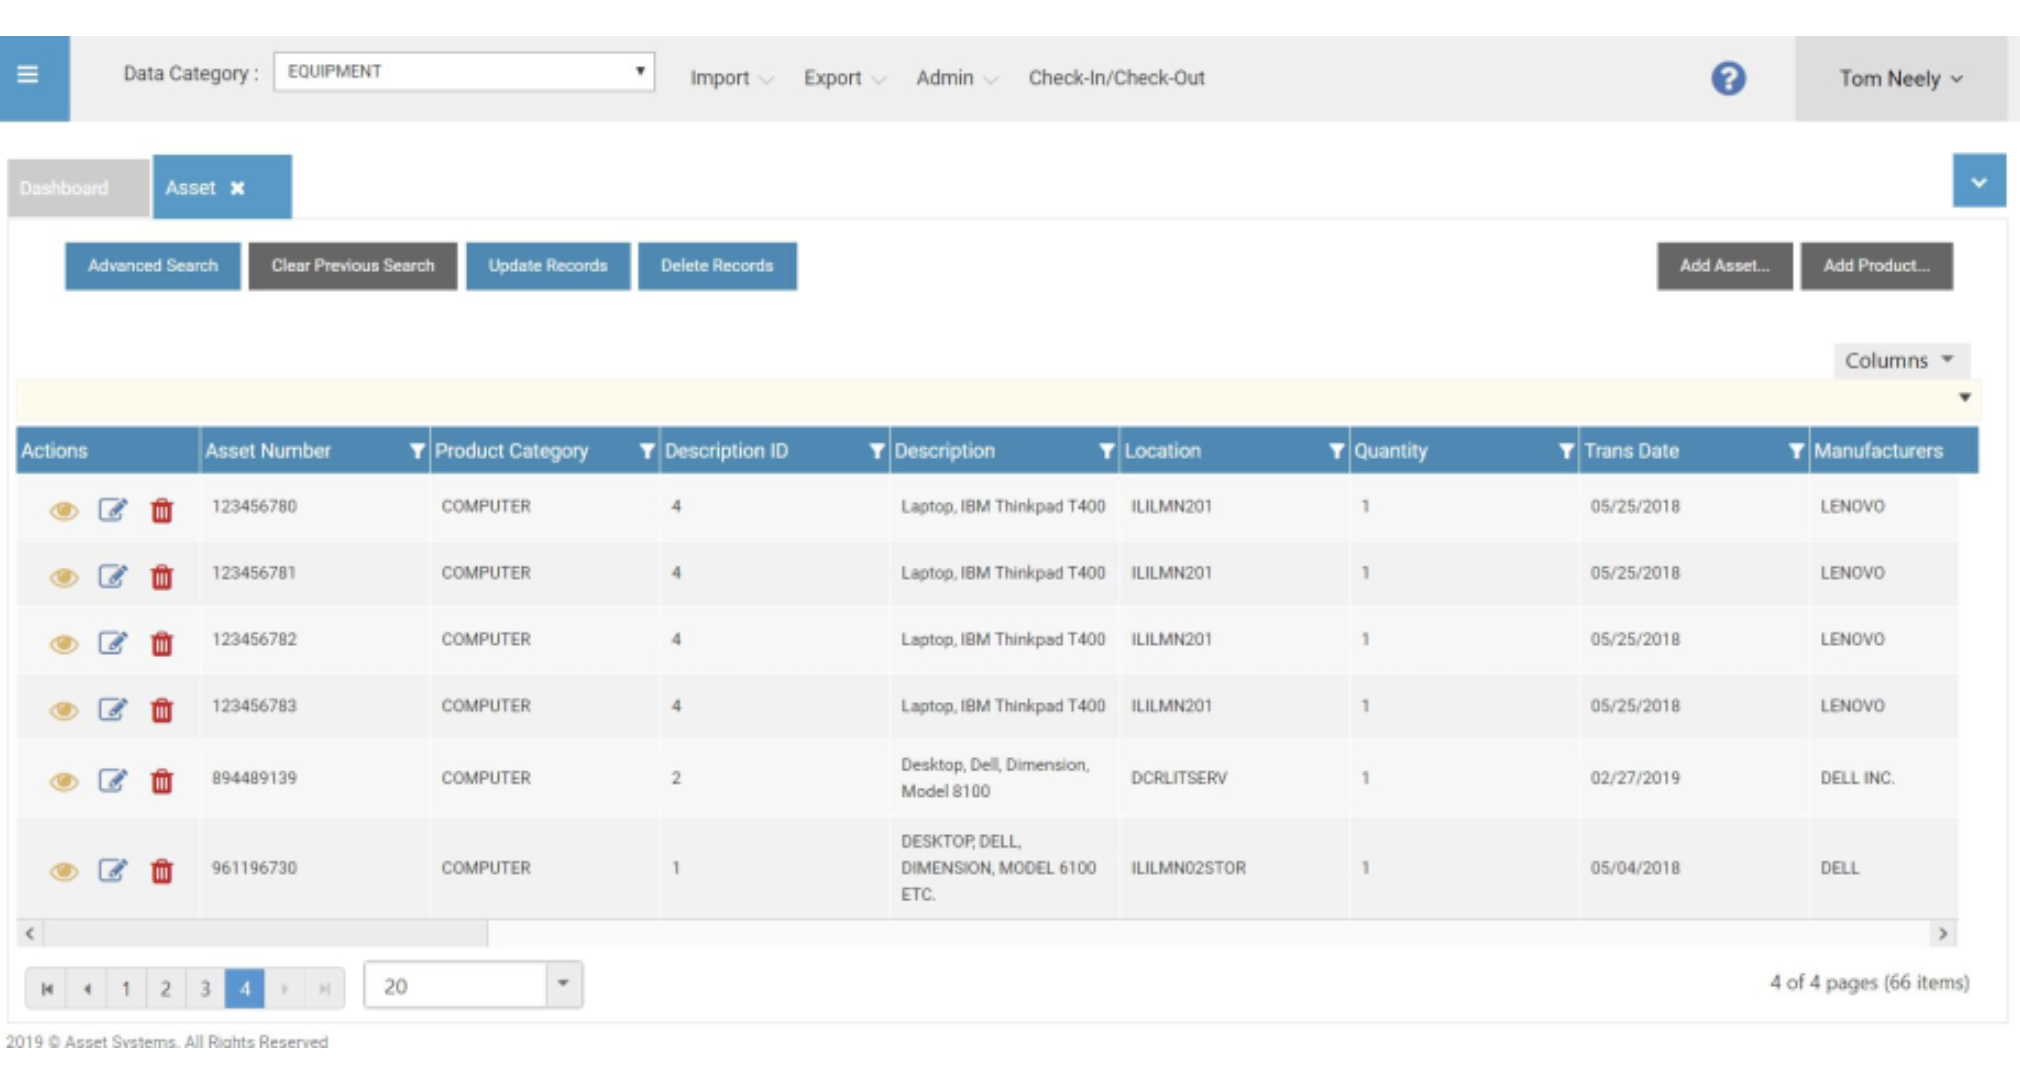Filter the Quantity column
The width and height of the screenshot is (2020, 1080).
[x=1565, y=453]
